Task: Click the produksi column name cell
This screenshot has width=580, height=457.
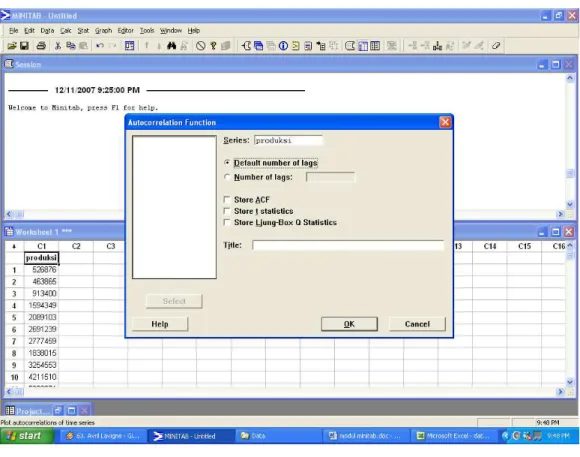Action: (x=41, y=258)
